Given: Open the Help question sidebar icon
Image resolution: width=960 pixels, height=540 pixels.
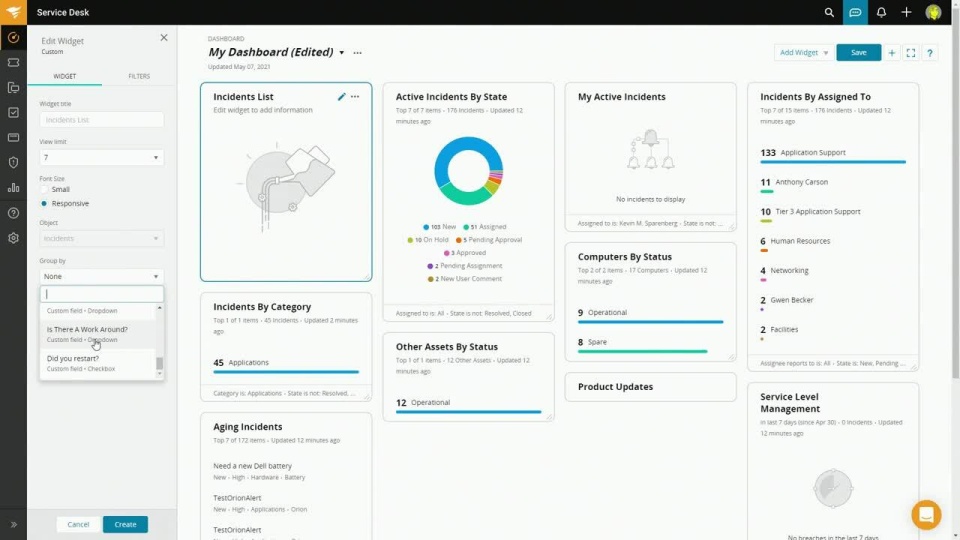Looking at the screenshot, I should [13, 213].
